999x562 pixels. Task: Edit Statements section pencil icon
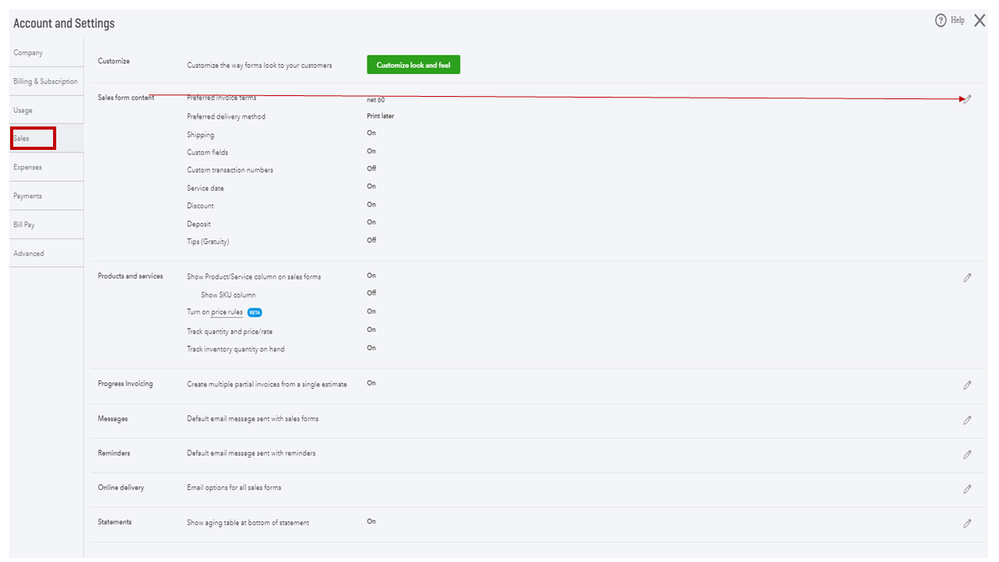967,523
